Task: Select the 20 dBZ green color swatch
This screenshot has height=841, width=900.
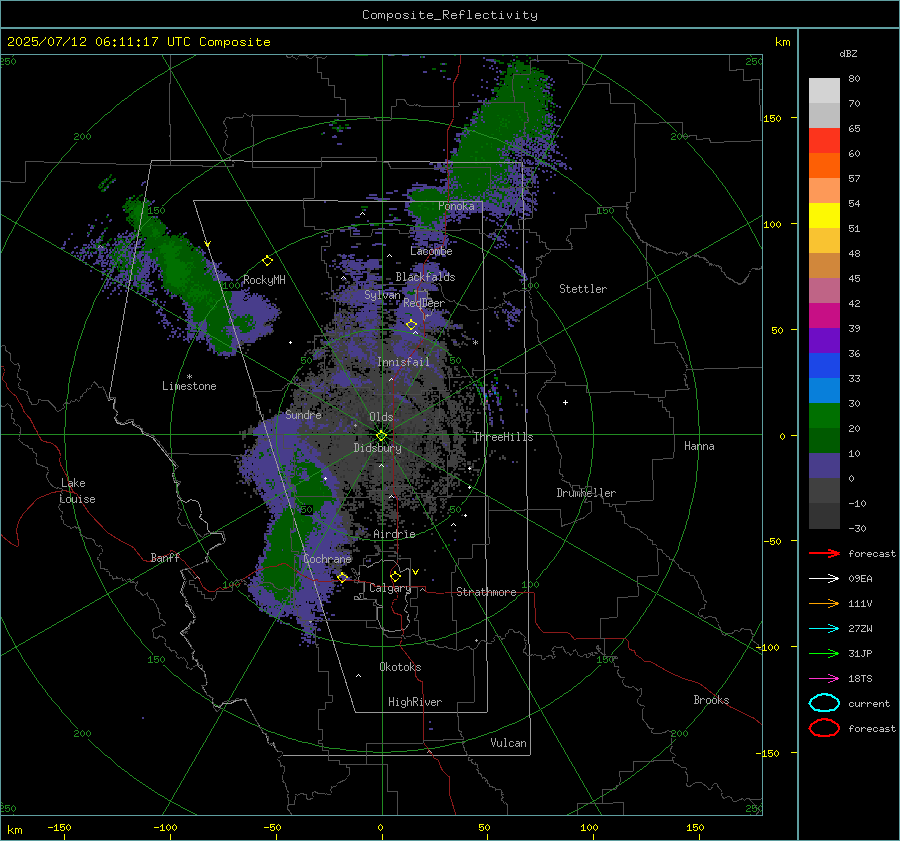Action: tap(824, 416)
